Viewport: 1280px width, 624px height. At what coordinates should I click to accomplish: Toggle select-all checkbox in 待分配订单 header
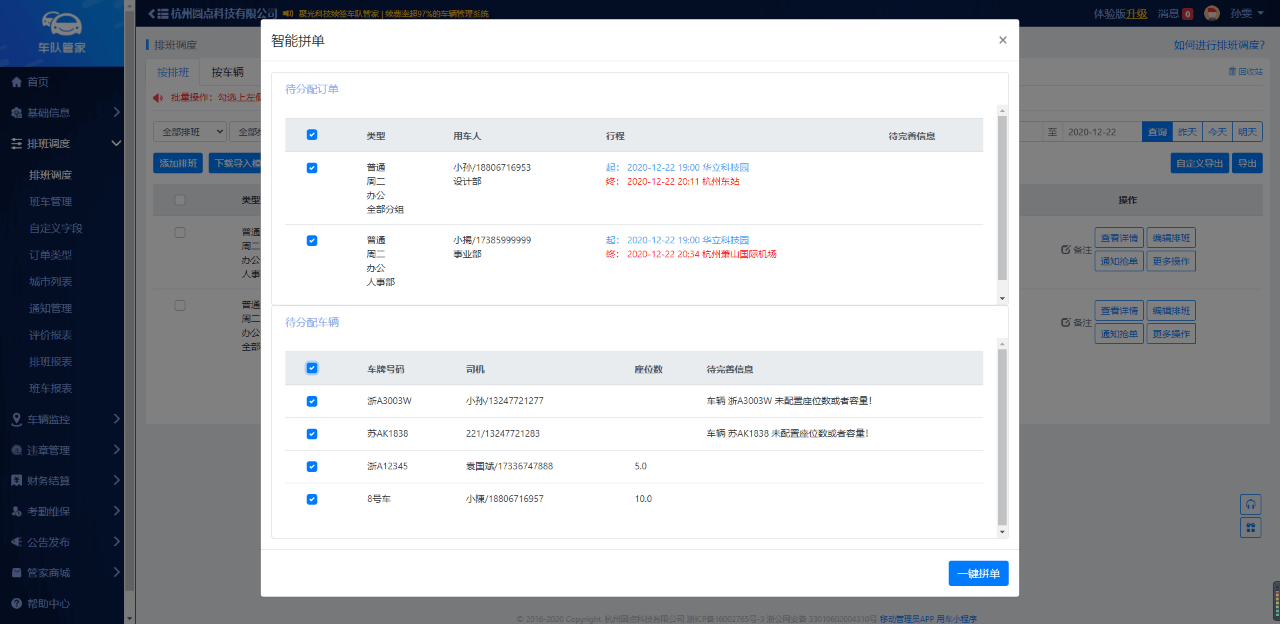click(312, 135)
